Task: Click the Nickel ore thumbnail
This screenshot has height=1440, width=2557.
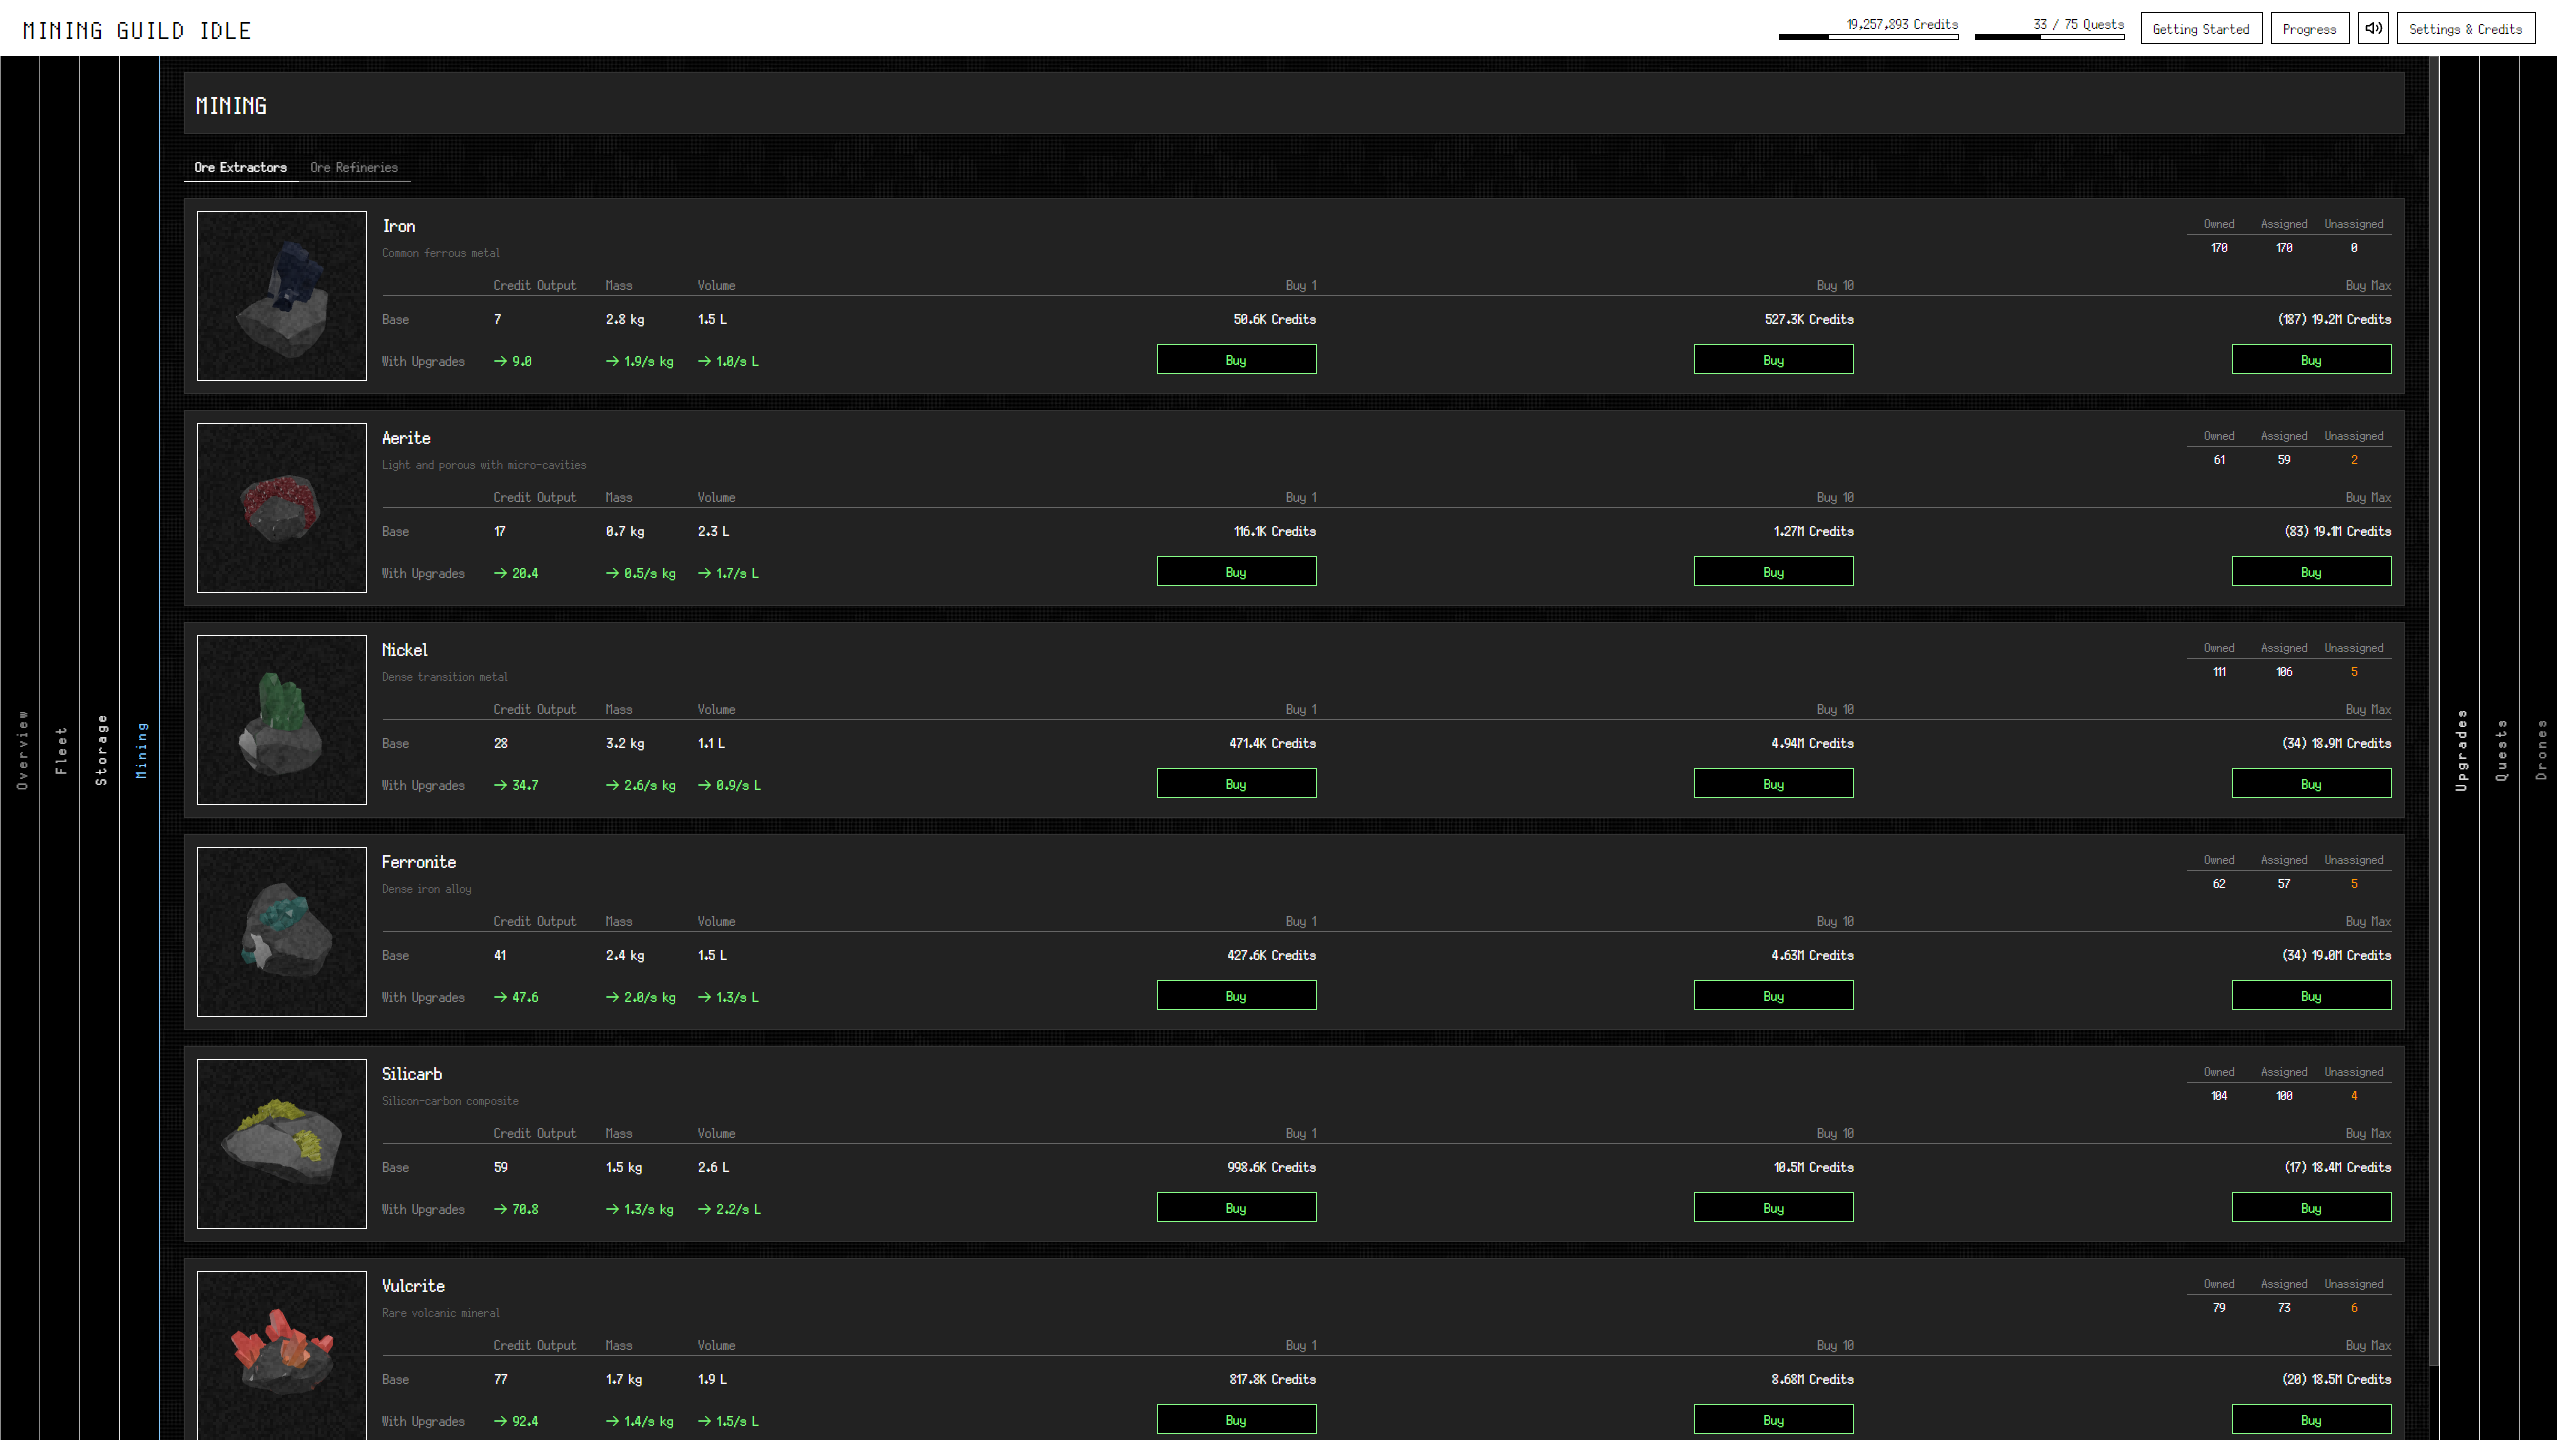Action: point(282,720)
